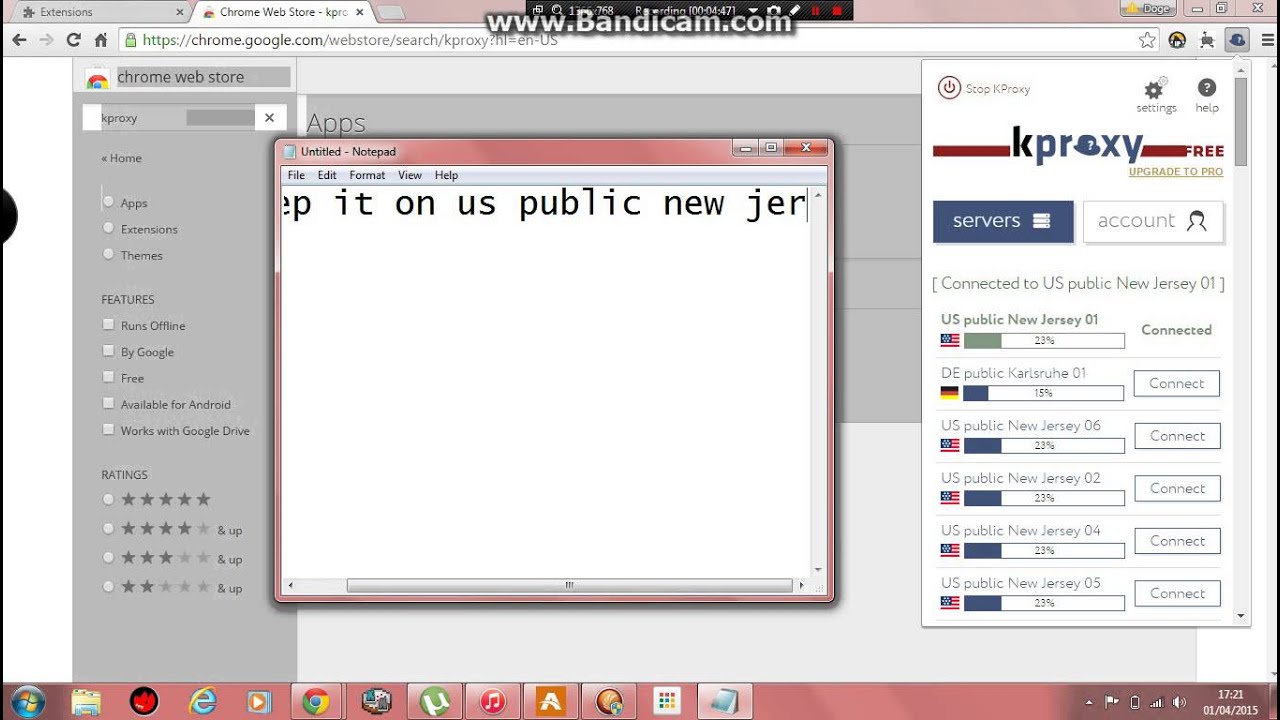Go back with Chrome's back arrow
1280x720 pixels.
[19, 40]
